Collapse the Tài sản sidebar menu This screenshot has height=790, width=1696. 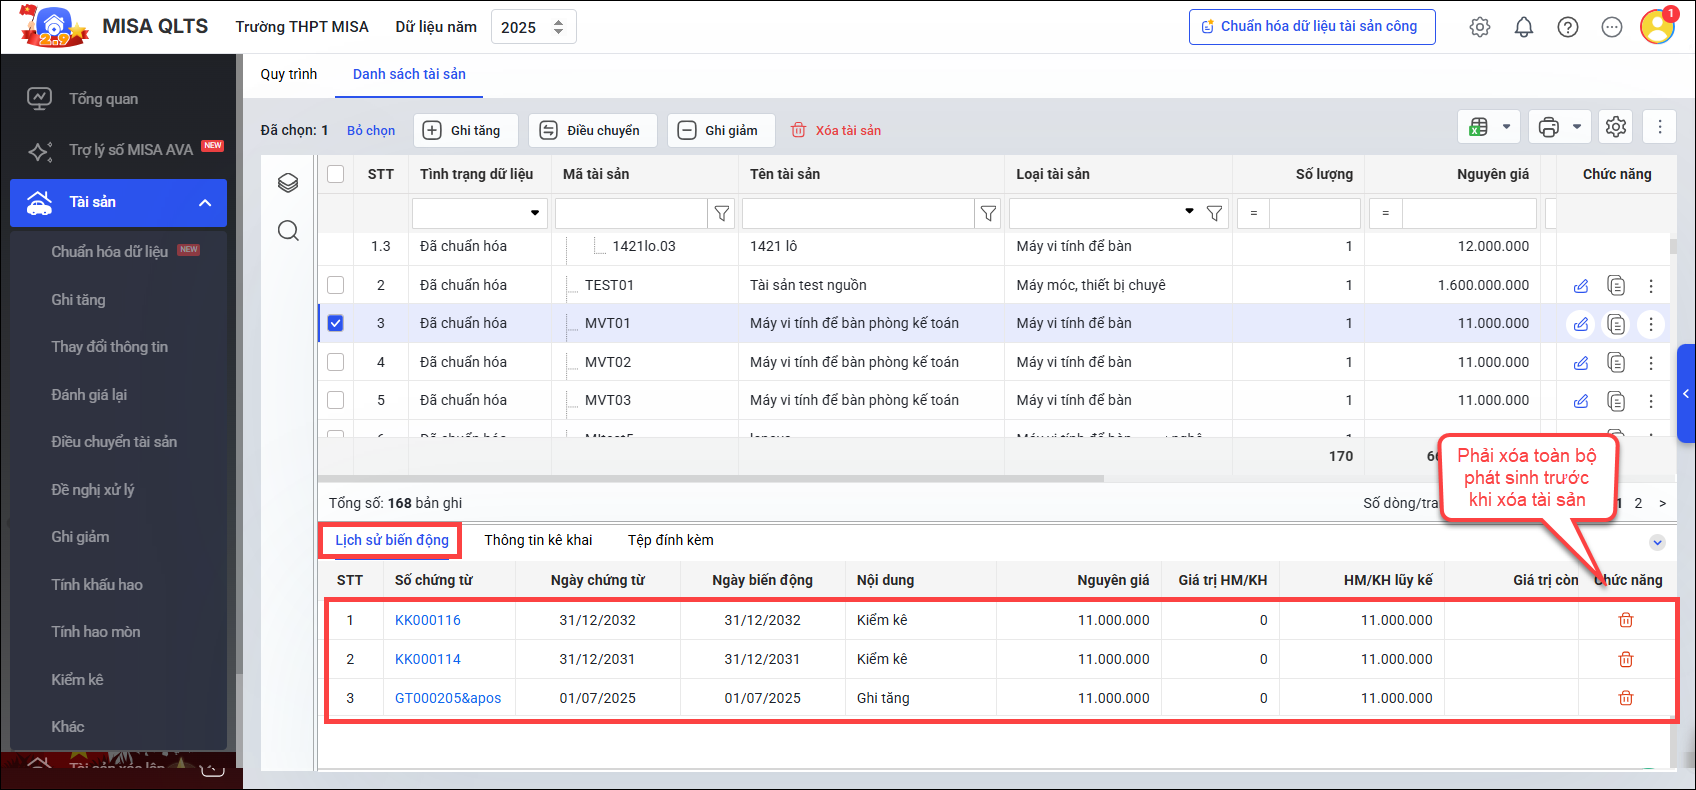(x=205, y=203)
